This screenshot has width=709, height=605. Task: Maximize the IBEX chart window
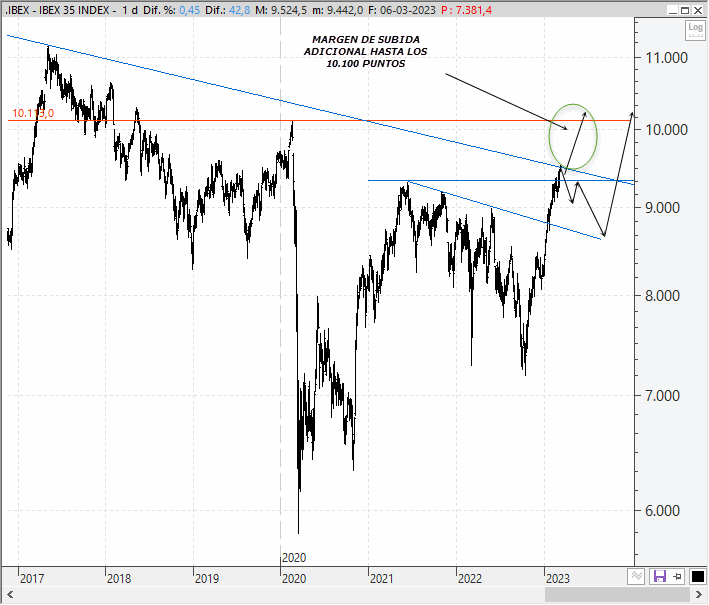[x=685, y=10]
